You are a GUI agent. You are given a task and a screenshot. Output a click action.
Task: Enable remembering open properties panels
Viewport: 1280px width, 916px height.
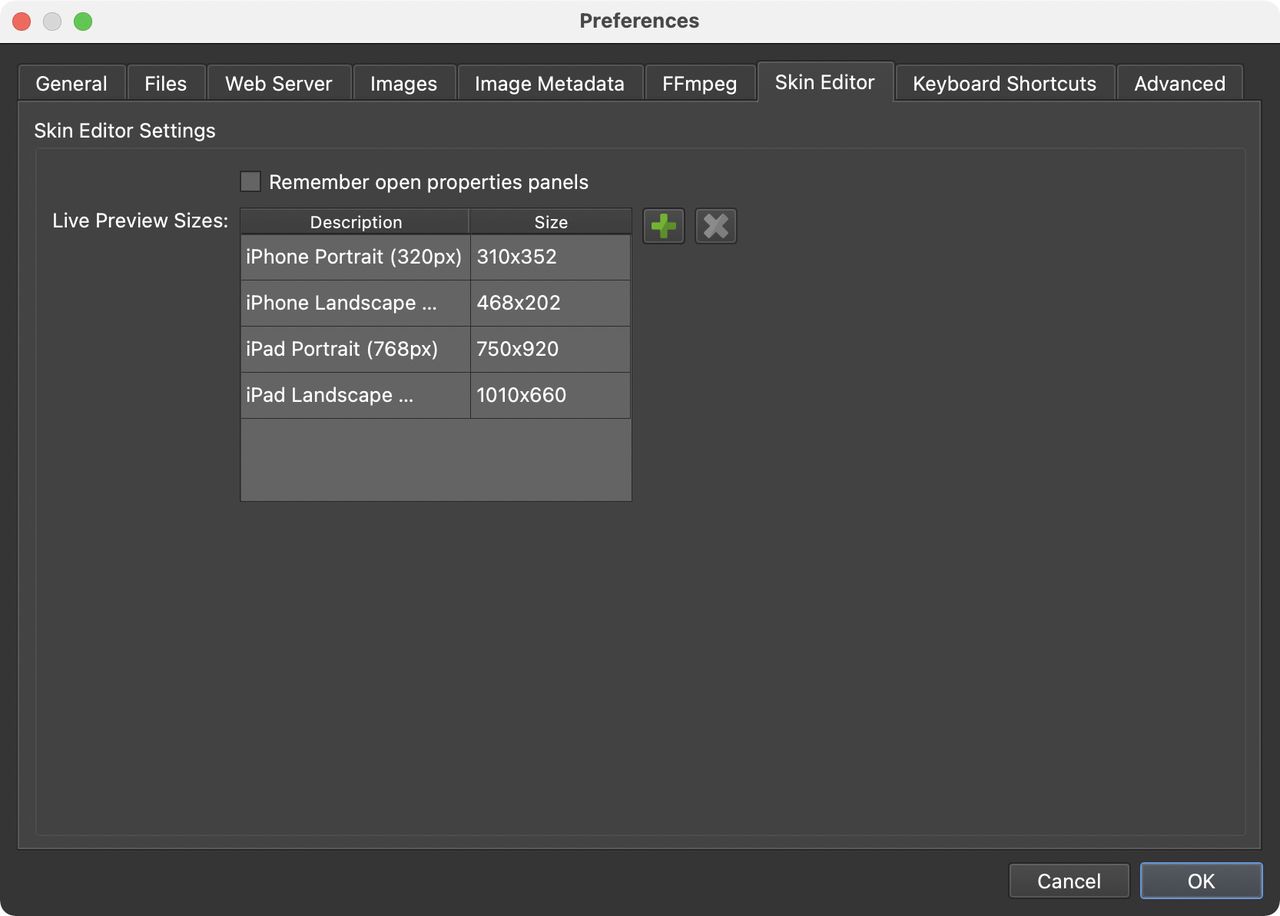250,181
